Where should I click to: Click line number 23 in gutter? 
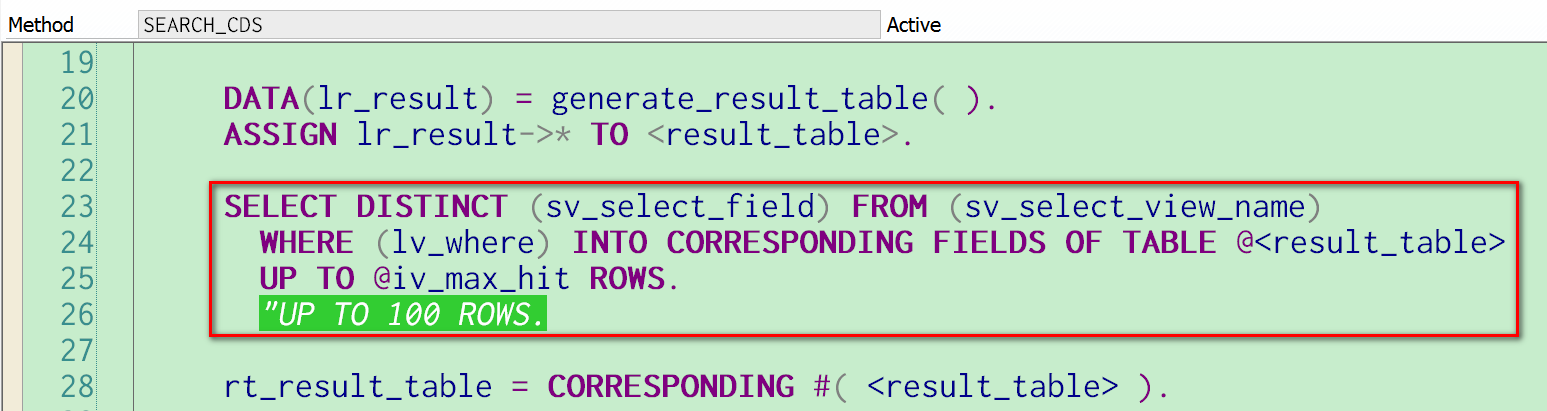point(77,207)
